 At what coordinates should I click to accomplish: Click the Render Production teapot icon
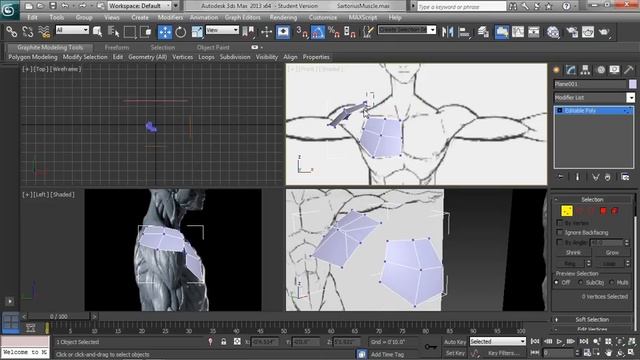coord(604,32)
